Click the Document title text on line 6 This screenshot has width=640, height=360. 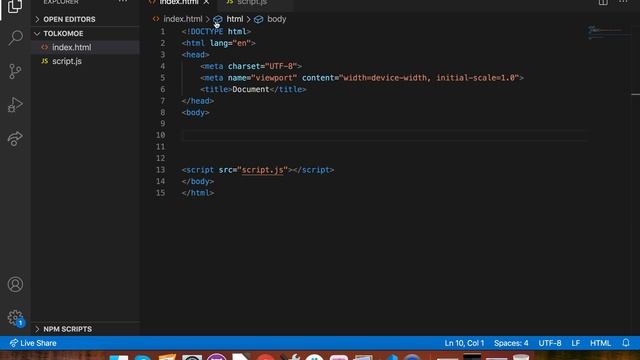[x=251, y=89]
